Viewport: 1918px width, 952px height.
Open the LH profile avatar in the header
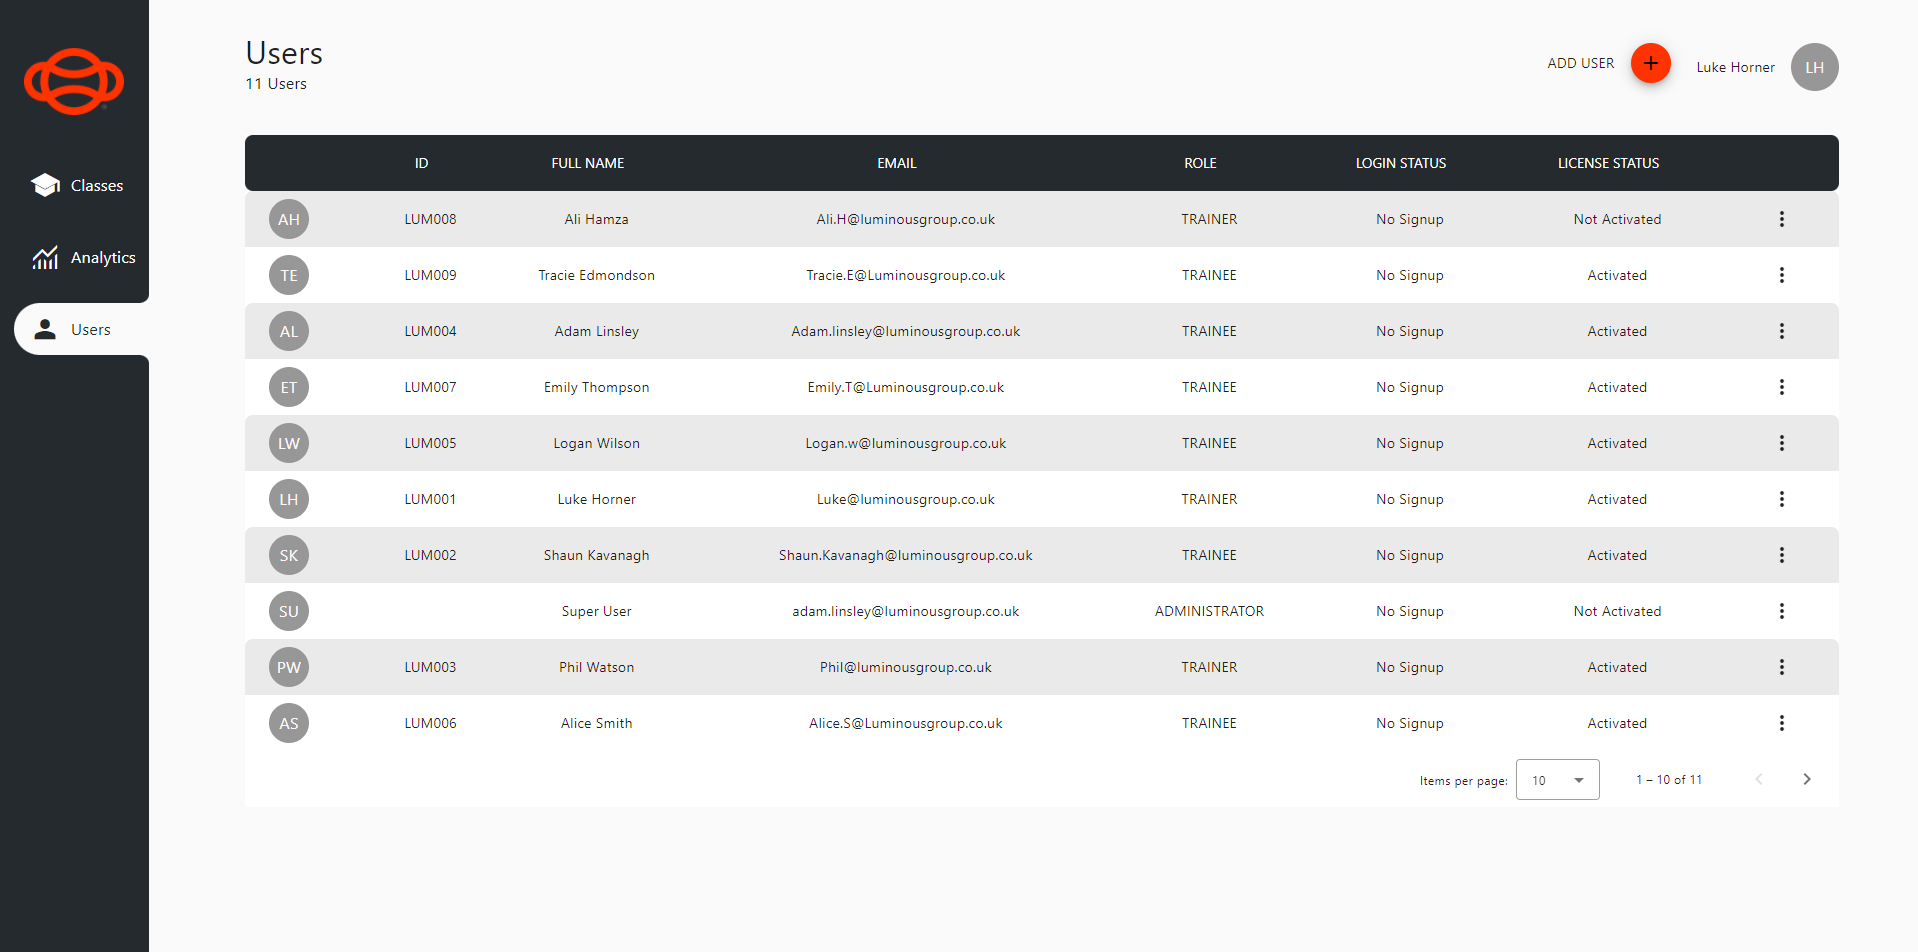[1814, 67]
